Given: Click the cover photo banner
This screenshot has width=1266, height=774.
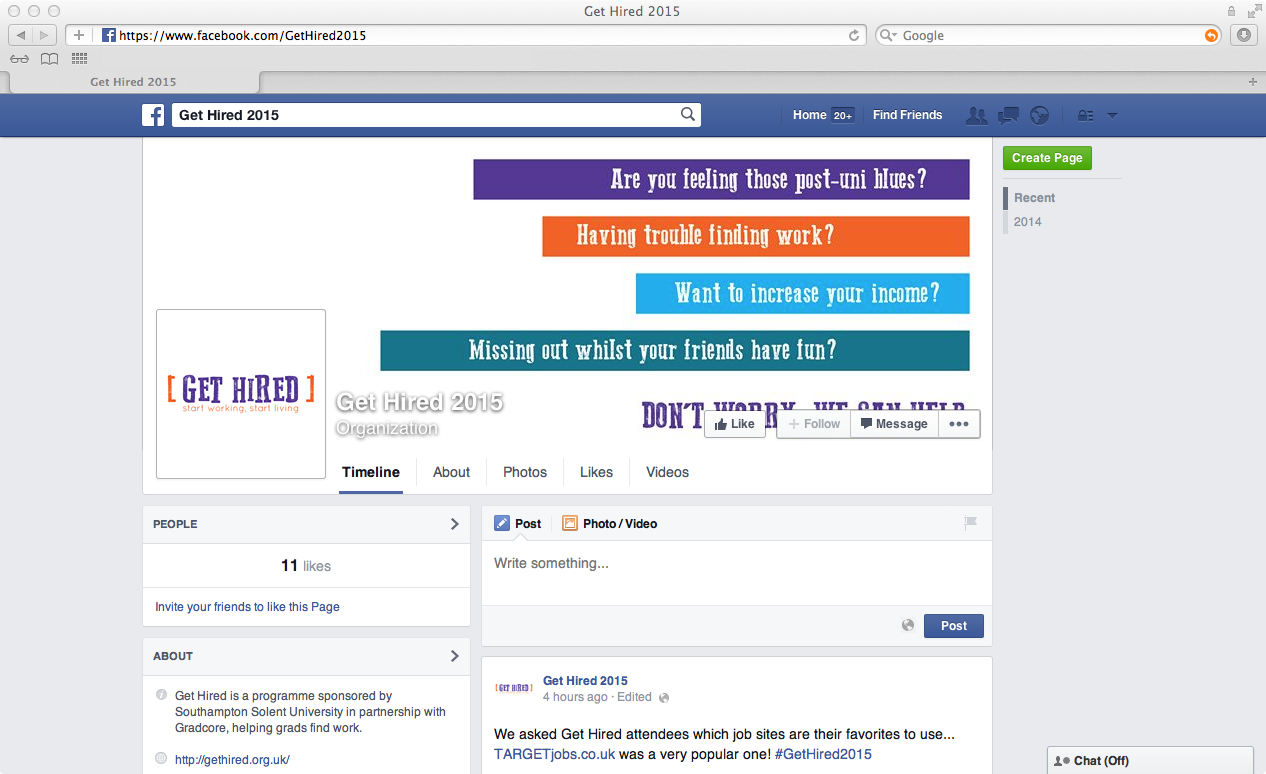Looking at the screenshot, I should (567, 295).
